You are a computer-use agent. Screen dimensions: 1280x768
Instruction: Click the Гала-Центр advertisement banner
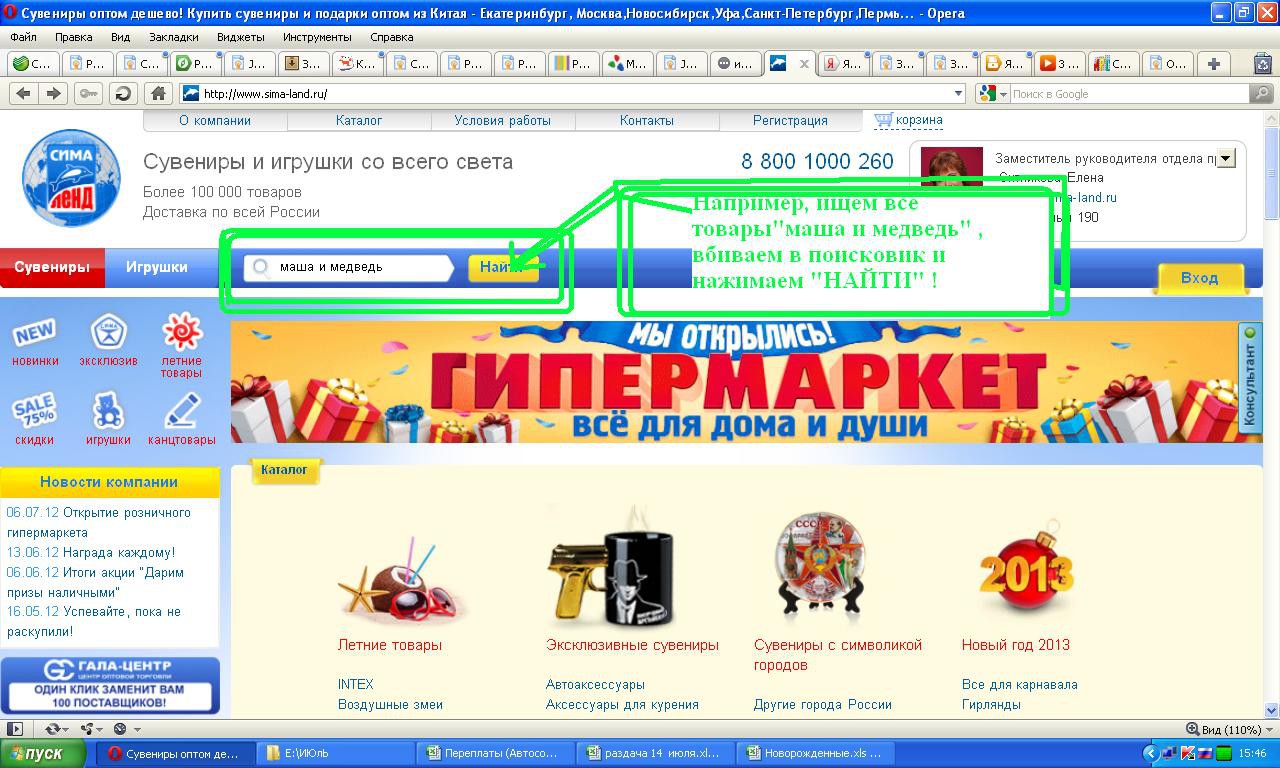coord(110,685)
